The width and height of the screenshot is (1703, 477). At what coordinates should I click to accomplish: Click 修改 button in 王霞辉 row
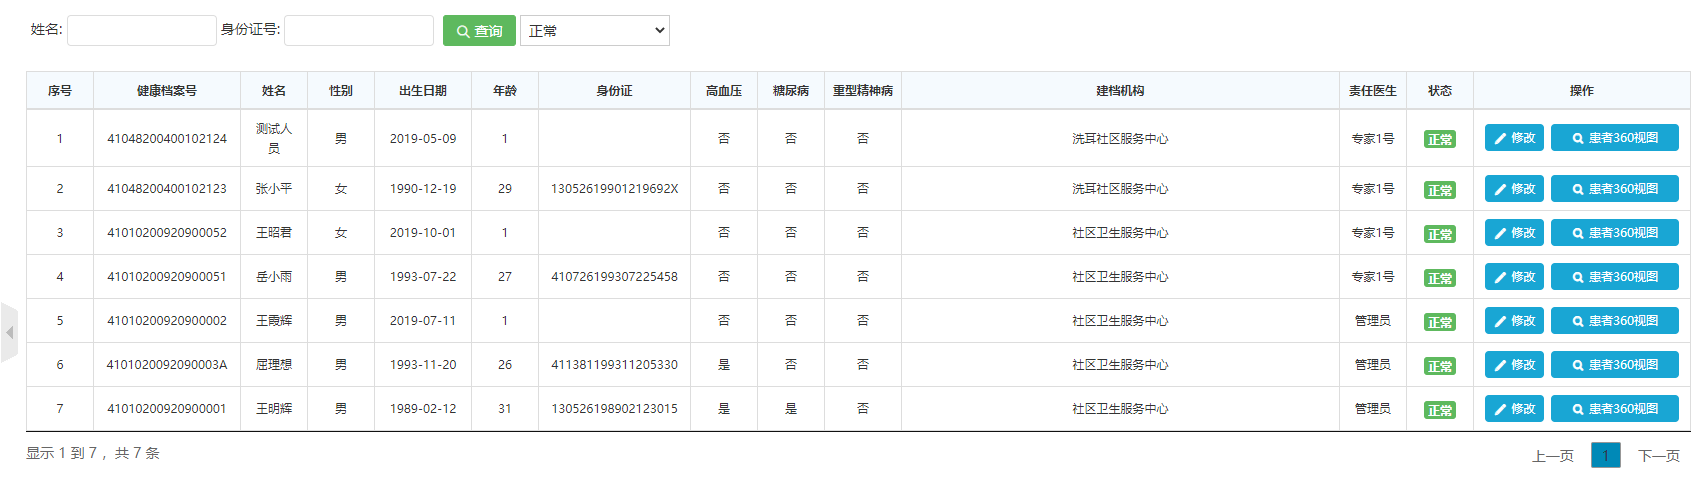[1514, 321]
